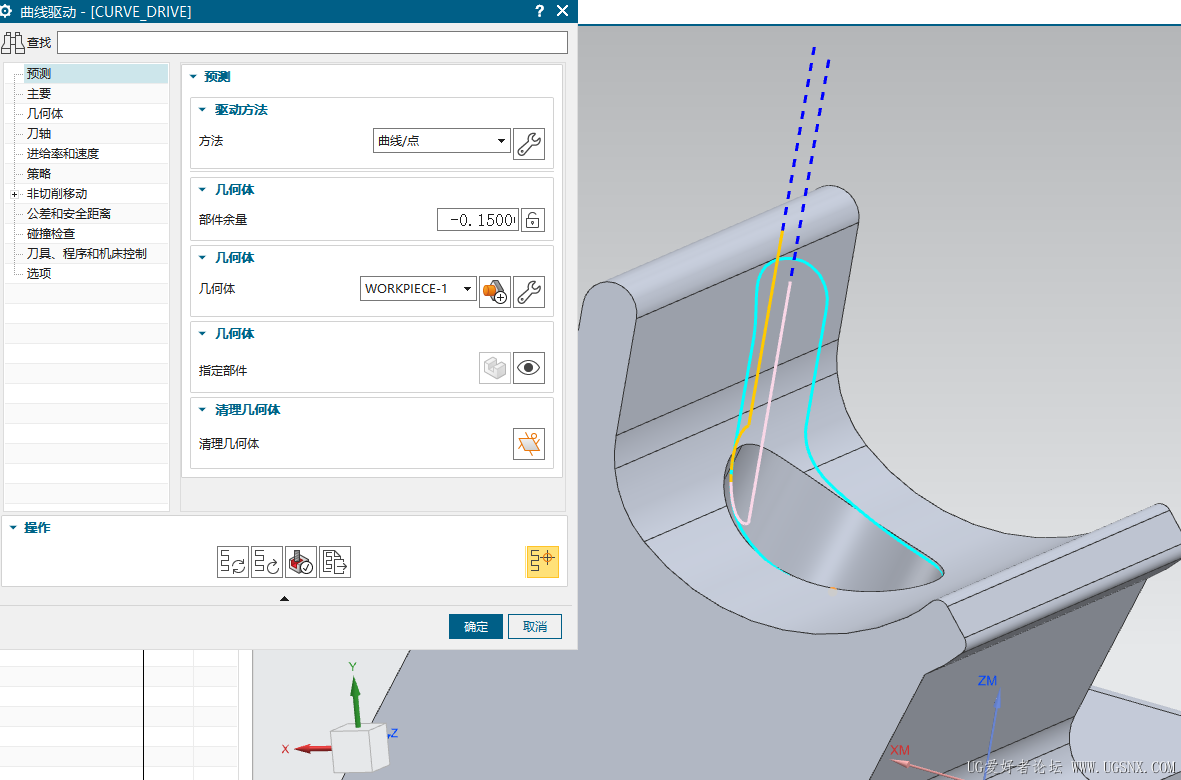The height and width of the screenshot is (780, 1181).
Task: Toggle the part stock (部件余量) lock
Action: [x=533, y=220]
